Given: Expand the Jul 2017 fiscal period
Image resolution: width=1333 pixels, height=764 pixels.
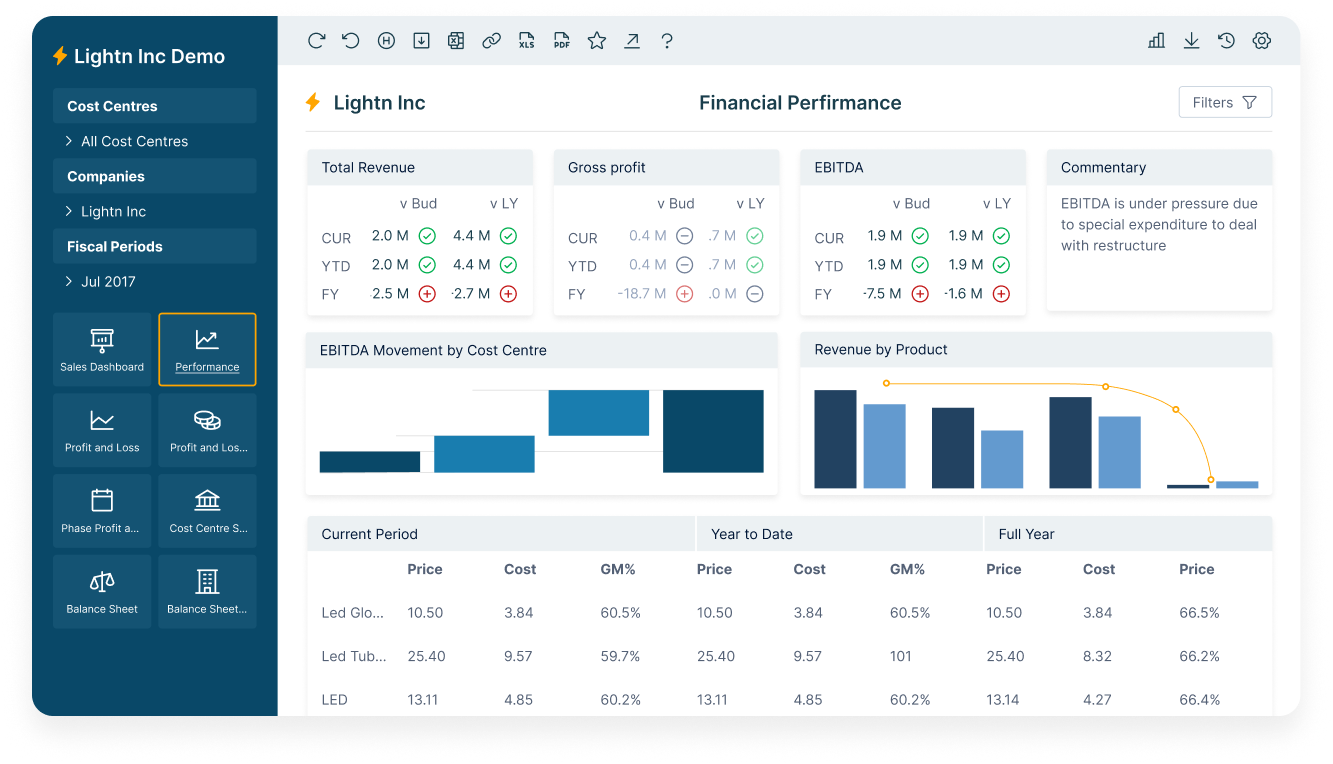Looking at the screenshot, I should (x=69, y=281).
